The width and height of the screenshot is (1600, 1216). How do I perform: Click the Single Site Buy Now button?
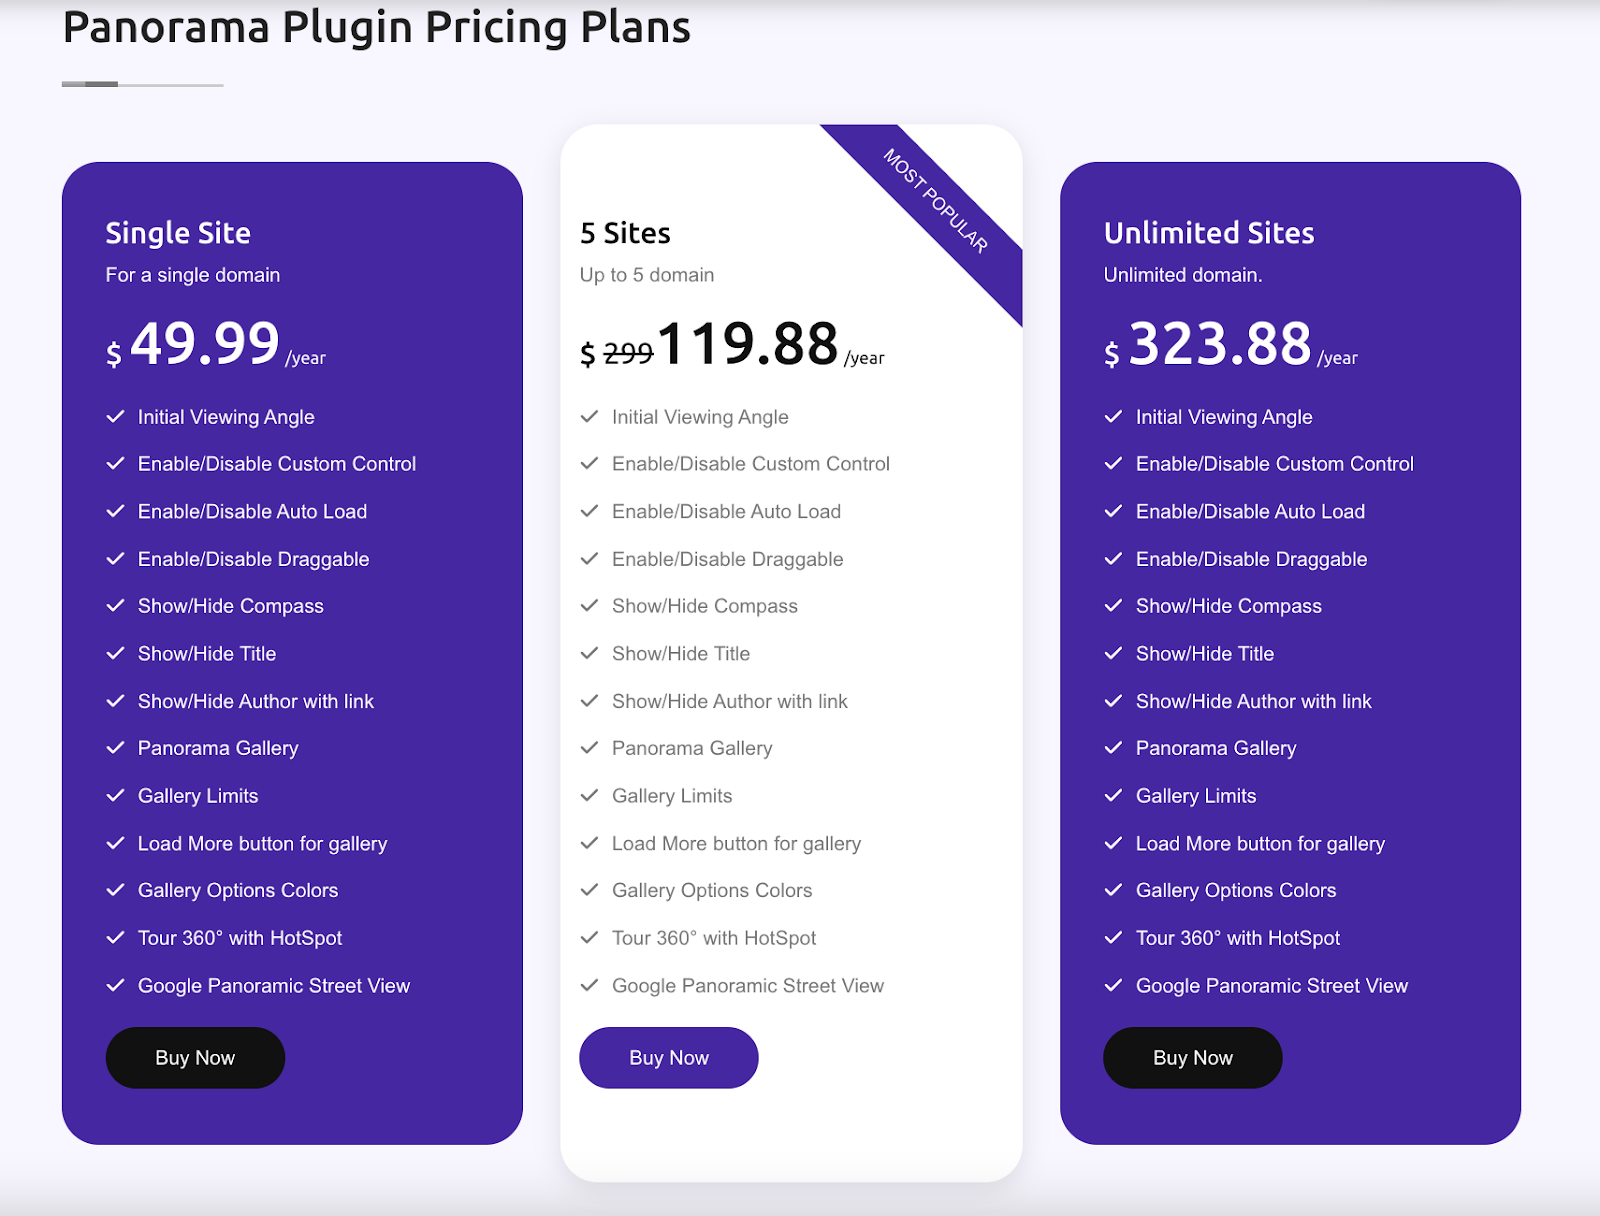(x=195, y=1058)
